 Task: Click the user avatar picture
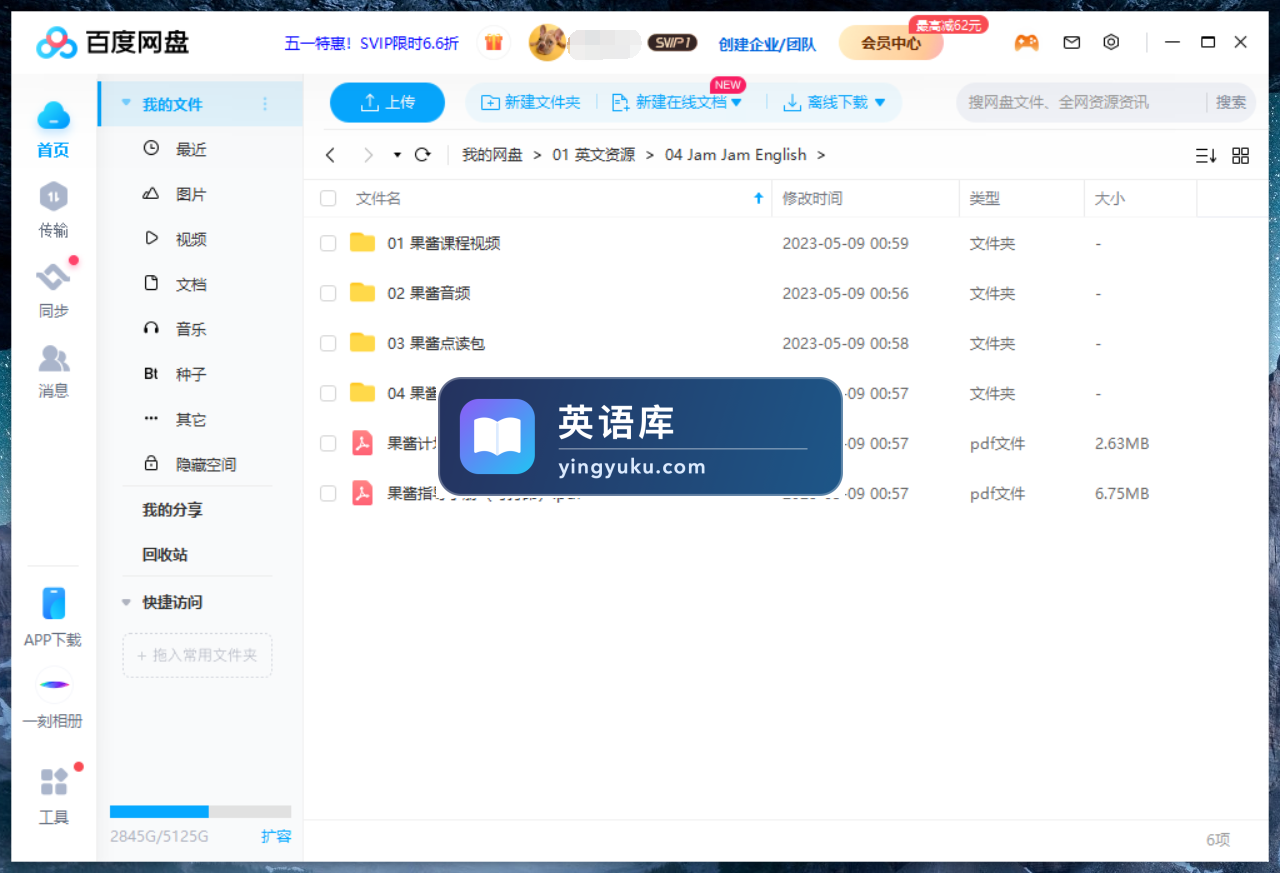tap(547, 43)
